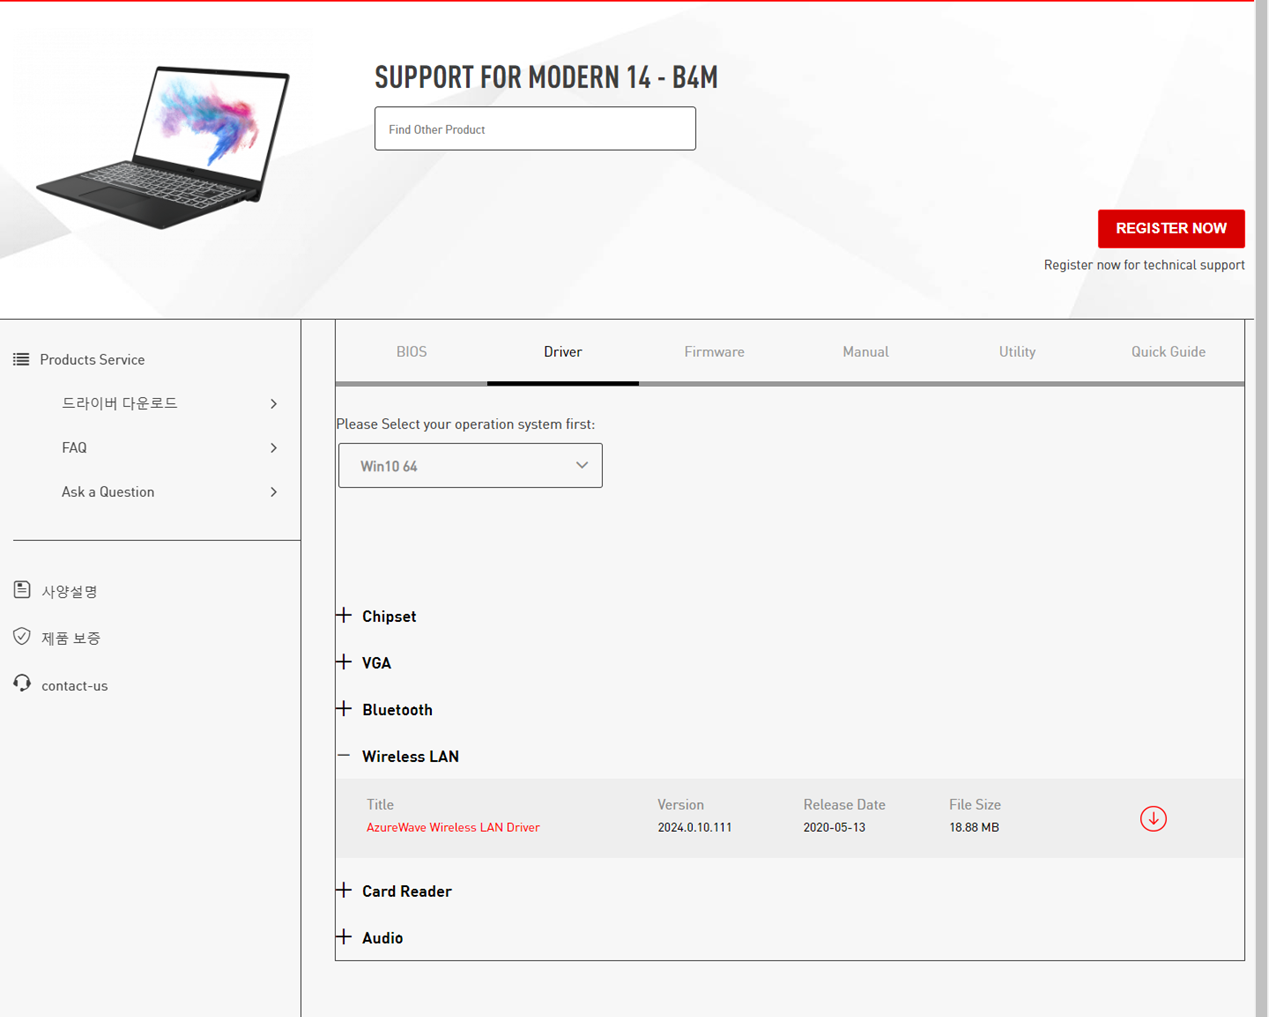Click the warranty shield icon in sidebar
This screenshot has height=1017, width=1269.
22,637
